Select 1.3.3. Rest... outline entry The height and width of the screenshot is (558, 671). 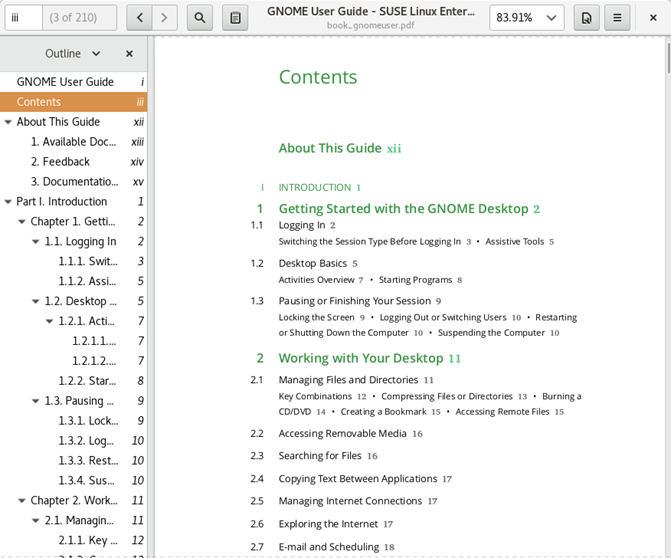click(74, 460)
